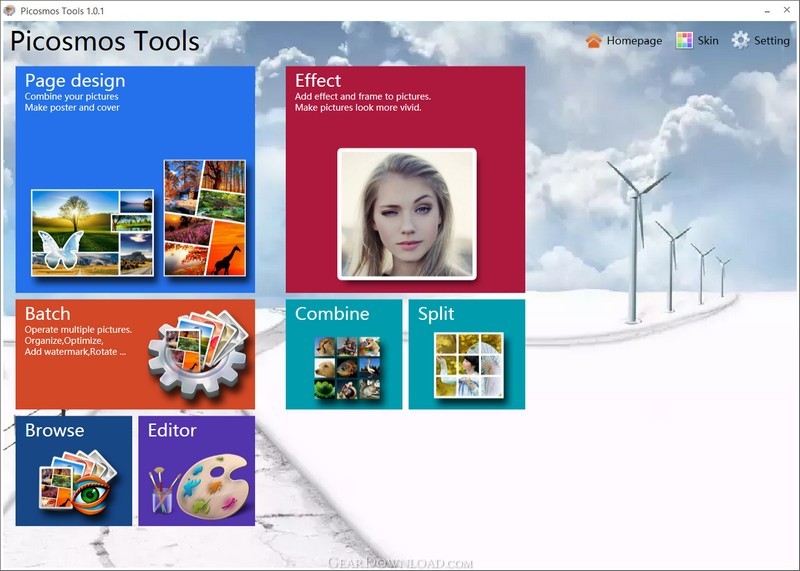Click the gear with photos Batch icon
Image resolution: width=800 pixels, height=571 pixels.
point(198,354)
